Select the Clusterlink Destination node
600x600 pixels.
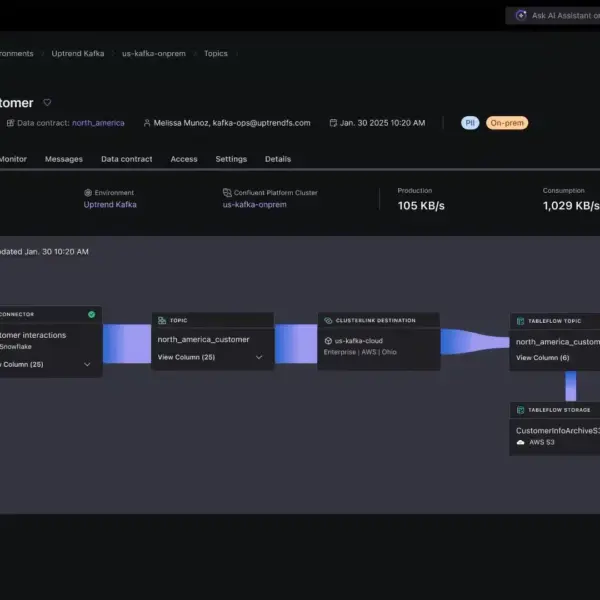(x=379, y=341)
